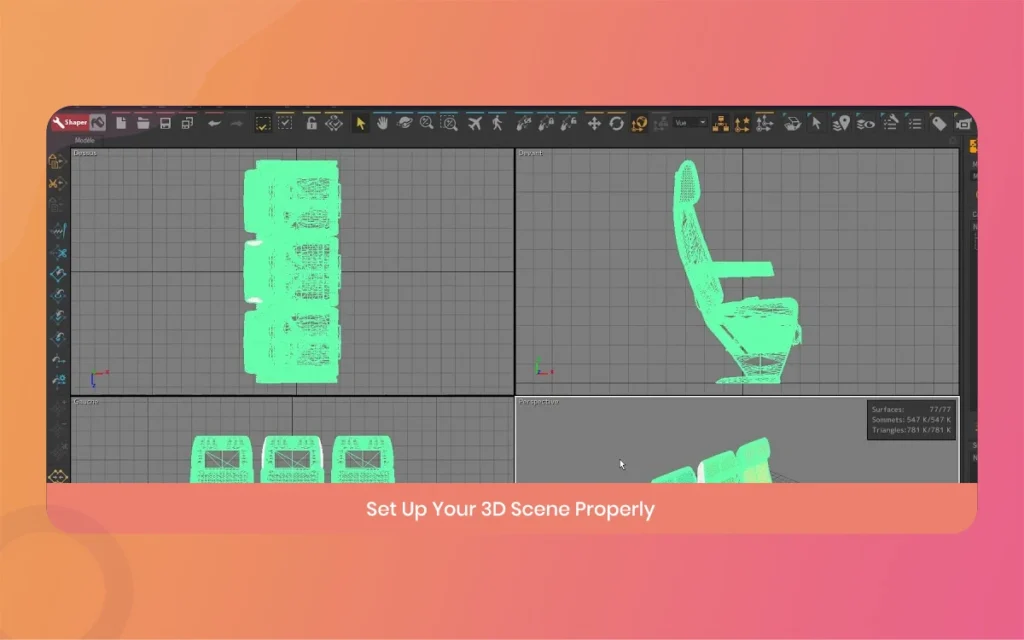The width and height of the screenshot is (1024, 640).
Task: Select the magnifier zoom tool
Action: (426, 123)
